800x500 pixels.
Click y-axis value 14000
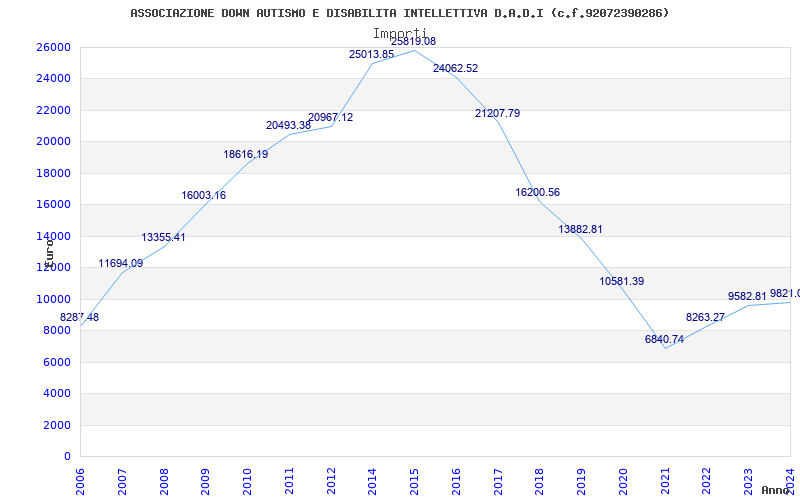coord(53,236)
